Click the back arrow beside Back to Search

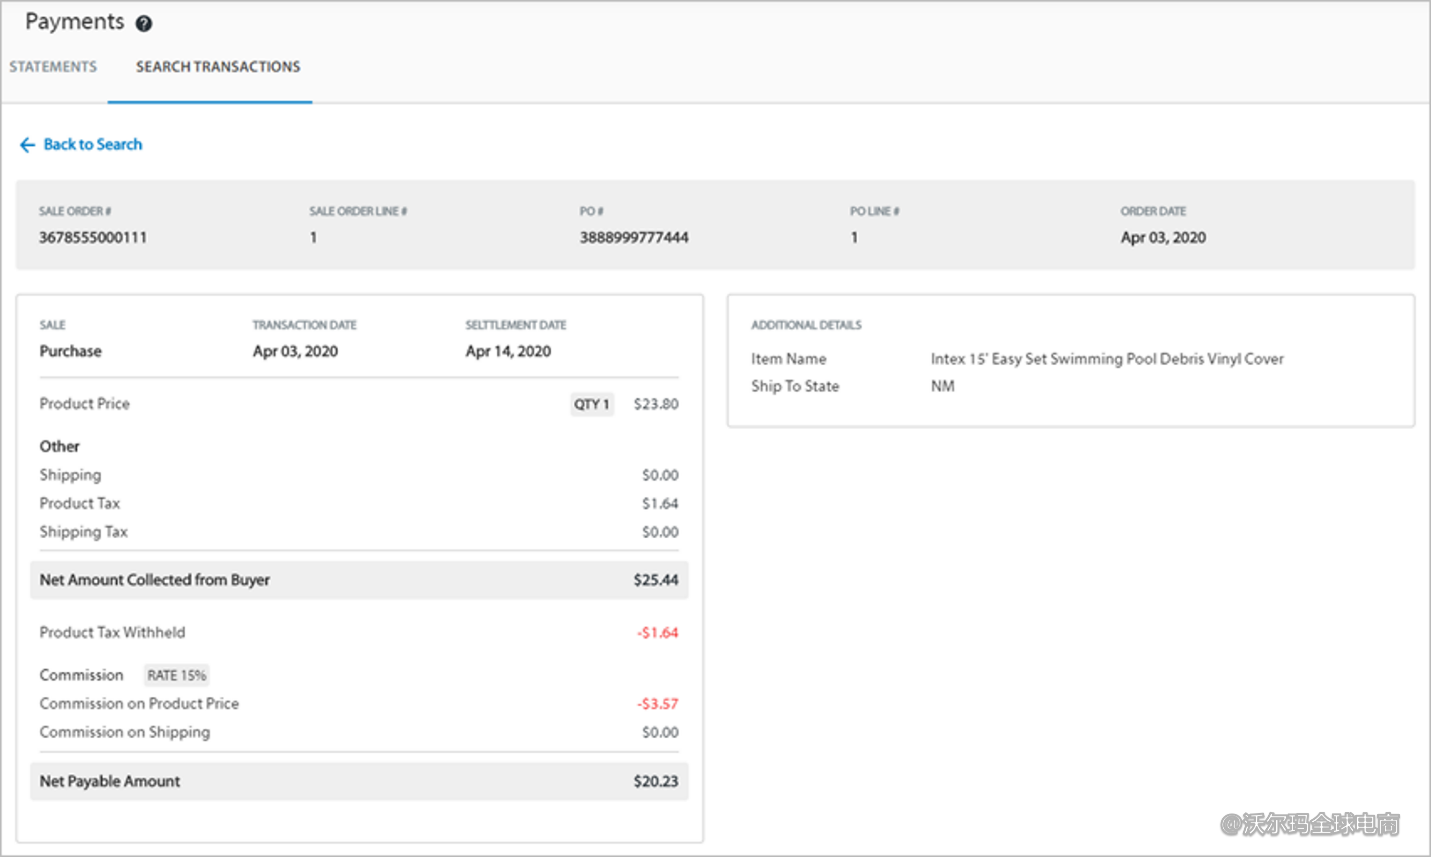tap(27, 144)
